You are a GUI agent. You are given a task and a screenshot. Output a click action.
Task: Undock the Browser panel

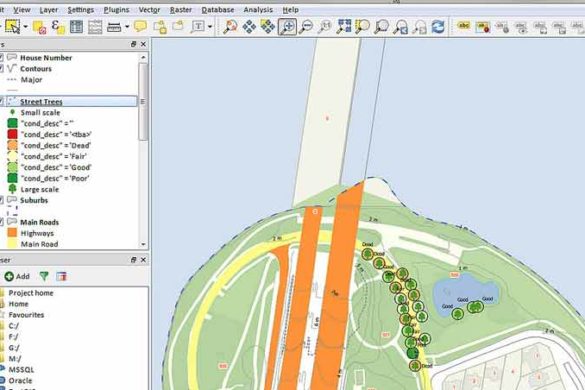click(x=133, y=259)
